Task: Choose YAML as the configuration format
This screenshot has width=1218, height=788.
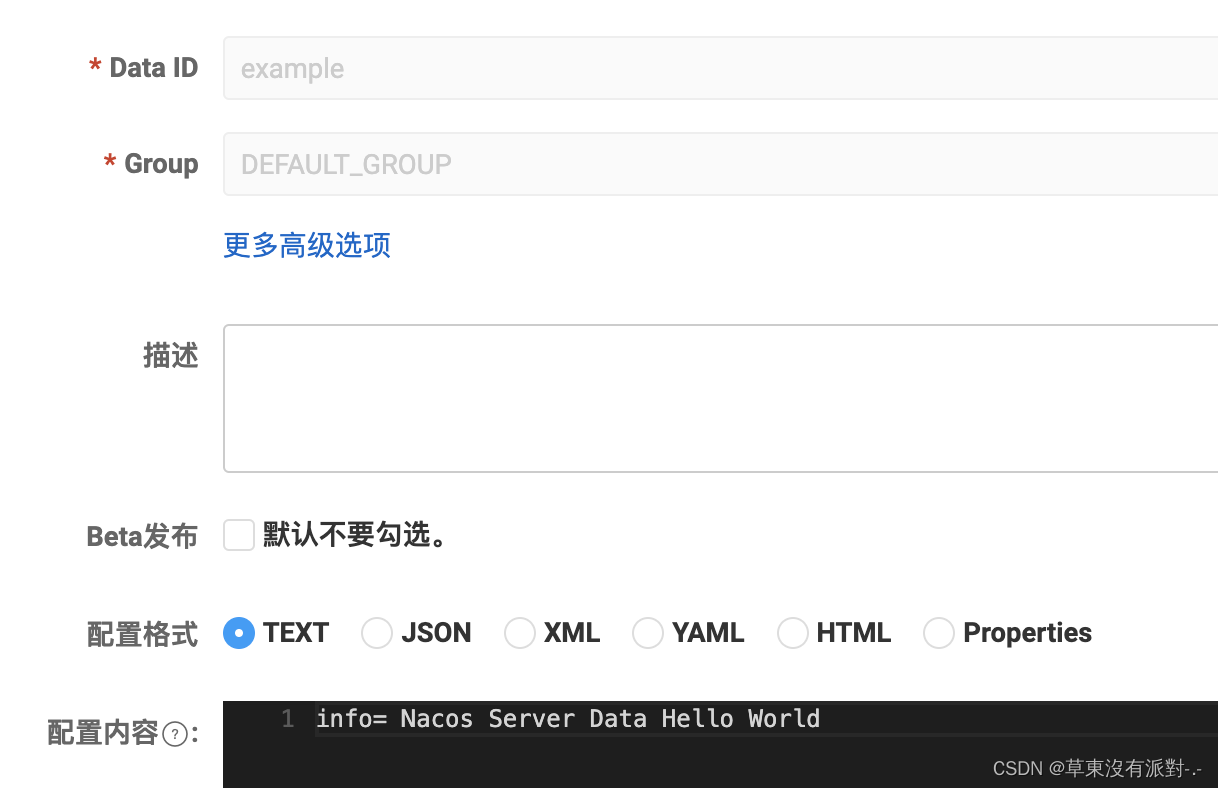Action: click(648, 633)
